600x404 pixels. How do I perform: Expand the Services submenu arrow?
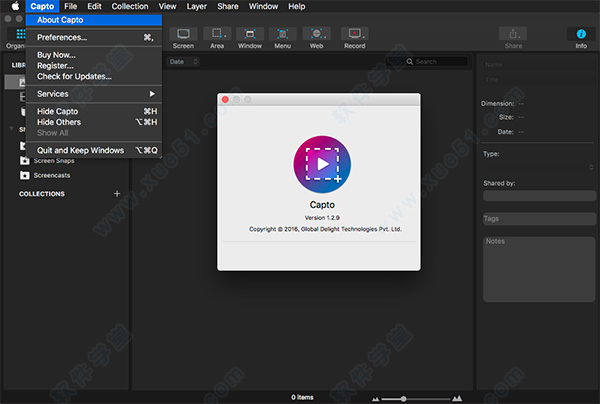[152, 94]
